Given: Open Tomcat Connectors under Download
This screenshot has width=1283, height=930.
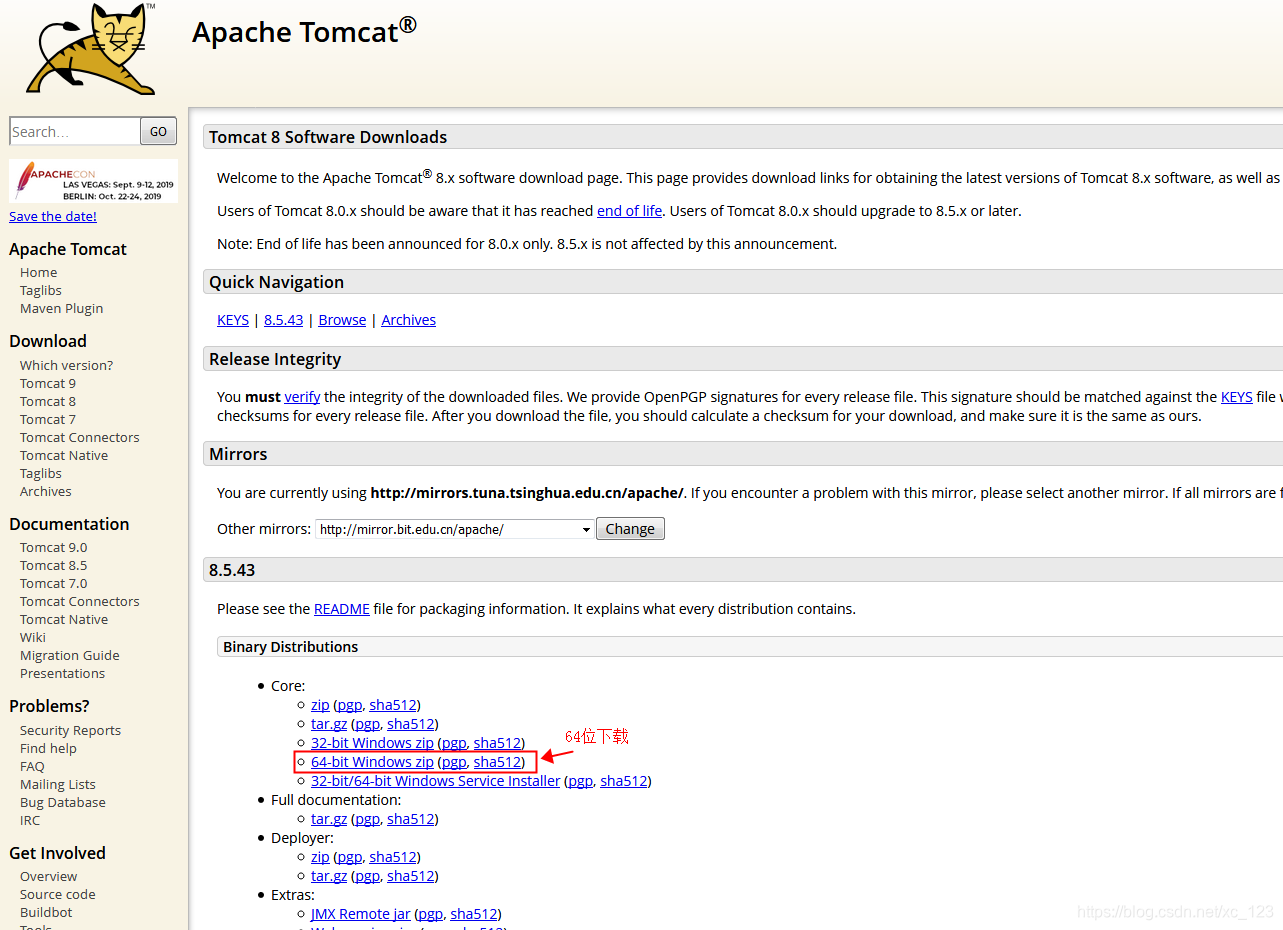Looking at the screenshot, I should pos(79,438).
